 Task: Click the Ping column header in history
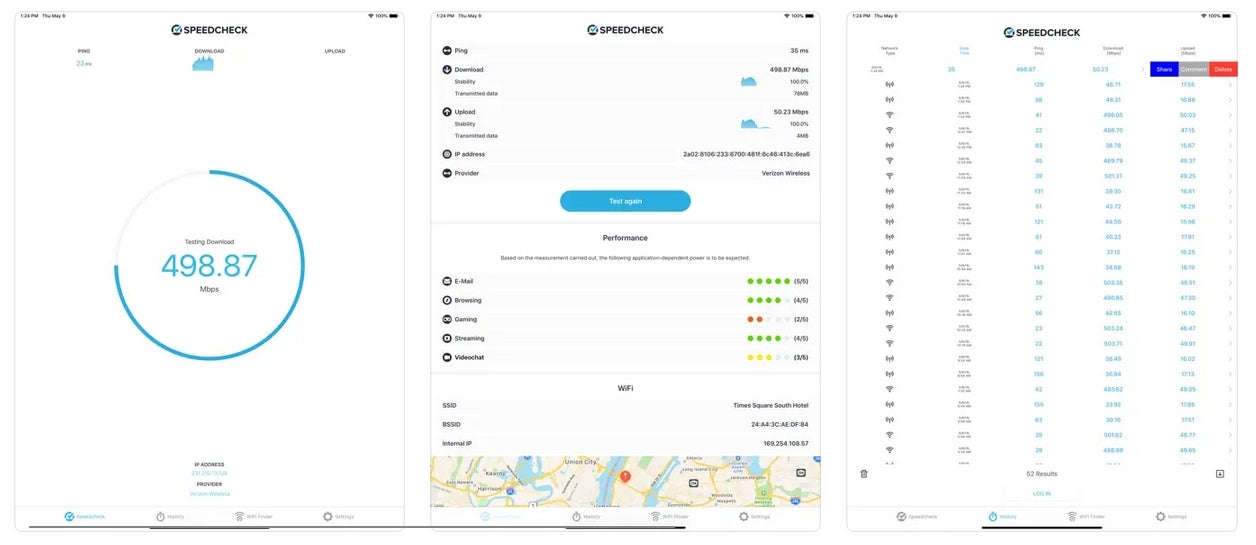1039,49
